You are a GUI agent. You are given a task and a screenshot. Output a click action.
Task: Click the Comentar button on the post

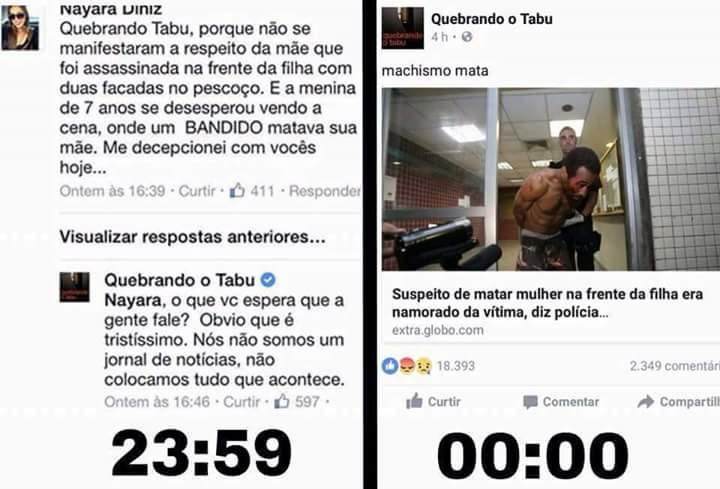(561, 402)
